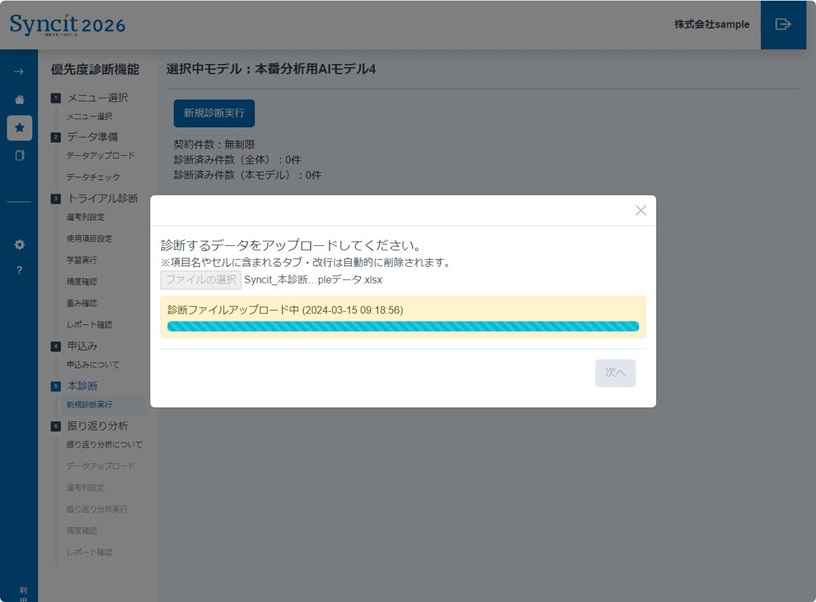
Task: Select the star icon in the left rail
Action: [19, 128]
